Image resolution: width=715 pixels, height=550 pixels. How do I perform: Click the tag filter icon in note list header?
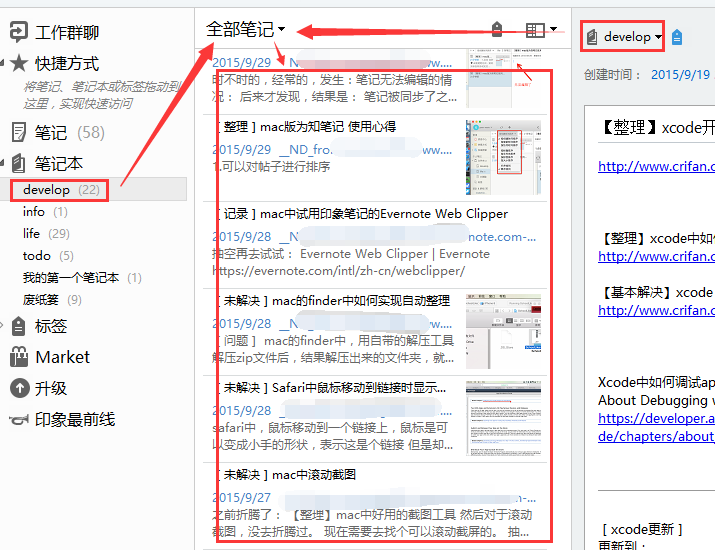coord(497,30)
